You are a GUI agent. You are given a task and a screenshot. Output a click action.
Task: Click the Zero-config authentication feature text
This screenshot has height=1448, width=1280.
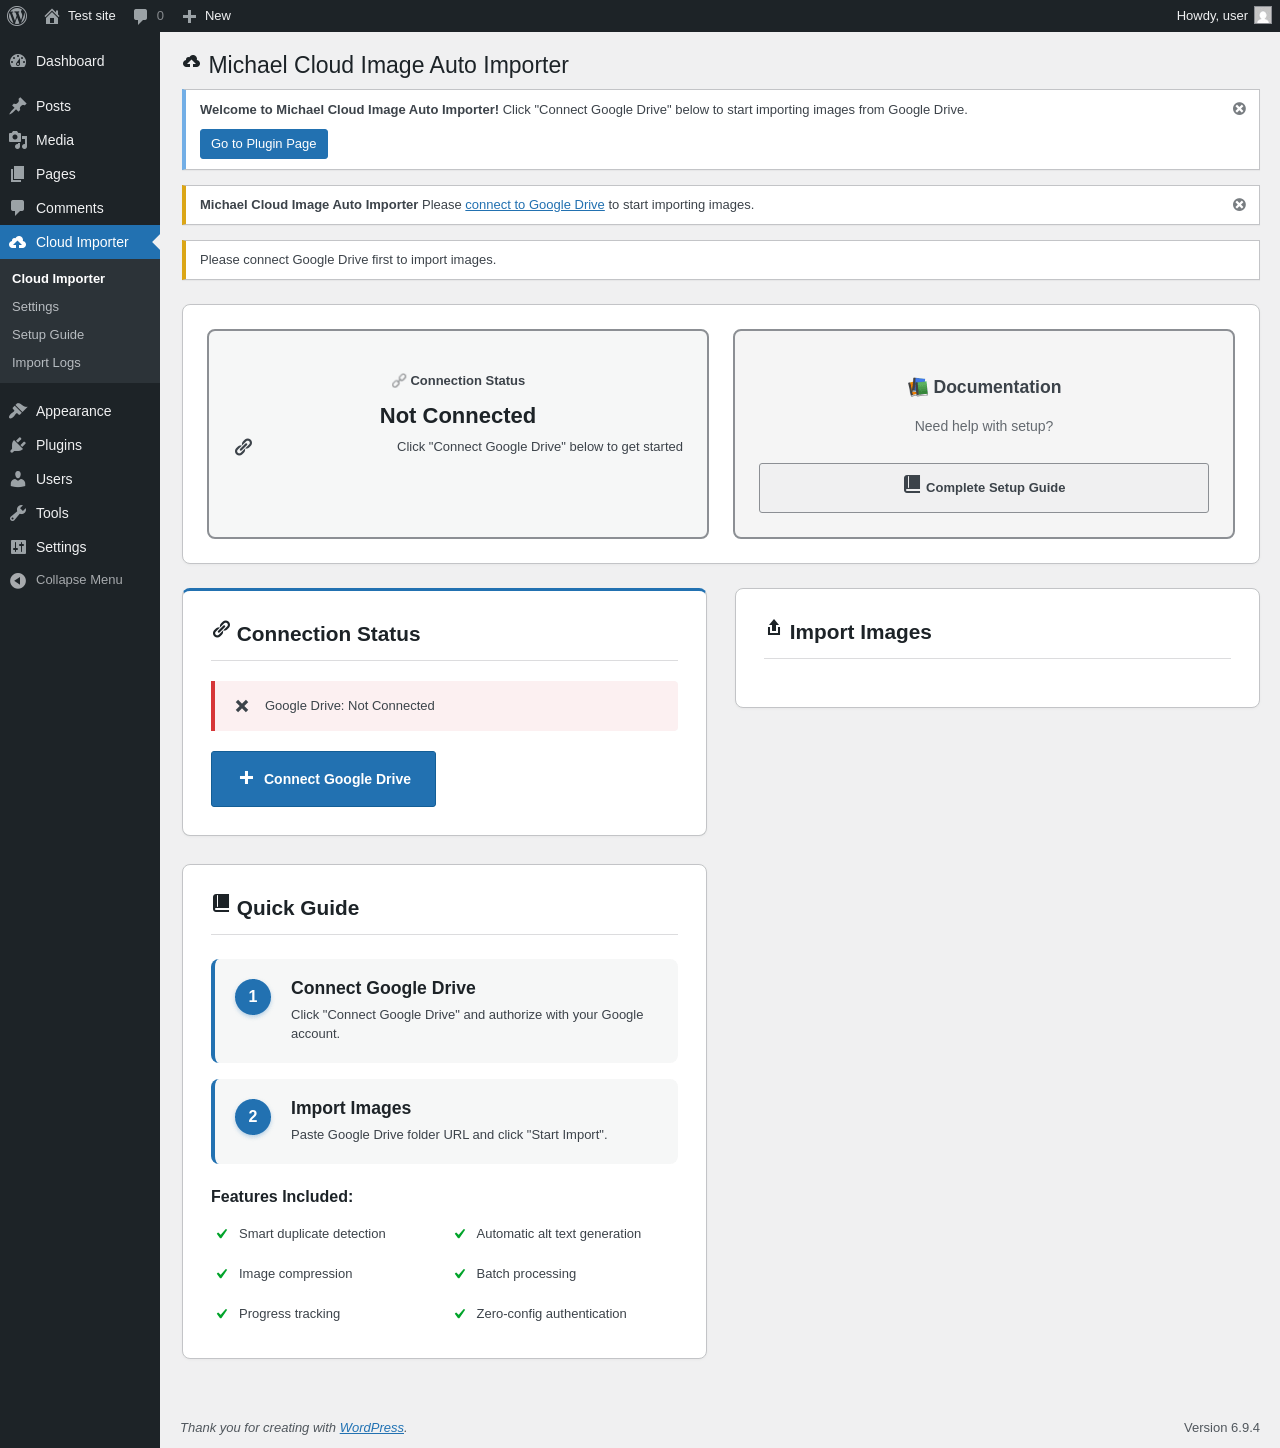pyautogui.click(x=552, y=1314)
